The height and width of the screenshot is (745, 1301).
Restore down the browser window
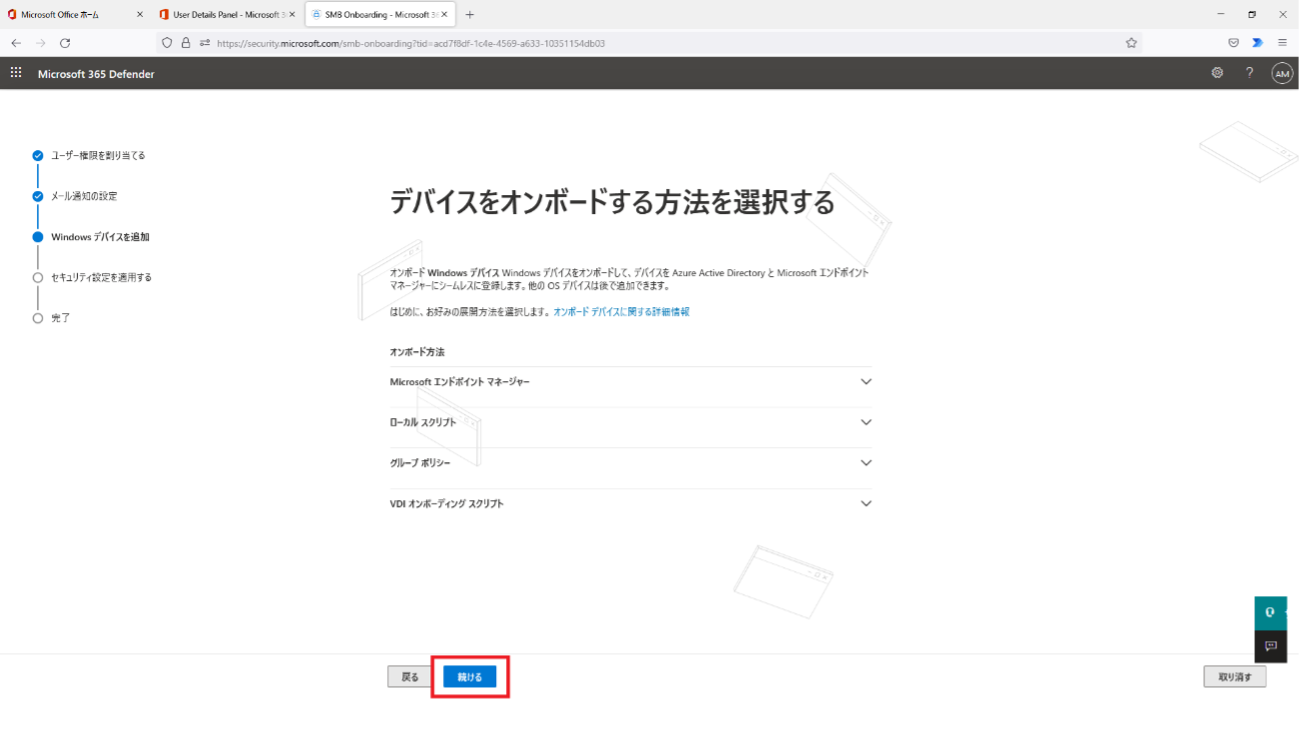[x=1252, y=15]
